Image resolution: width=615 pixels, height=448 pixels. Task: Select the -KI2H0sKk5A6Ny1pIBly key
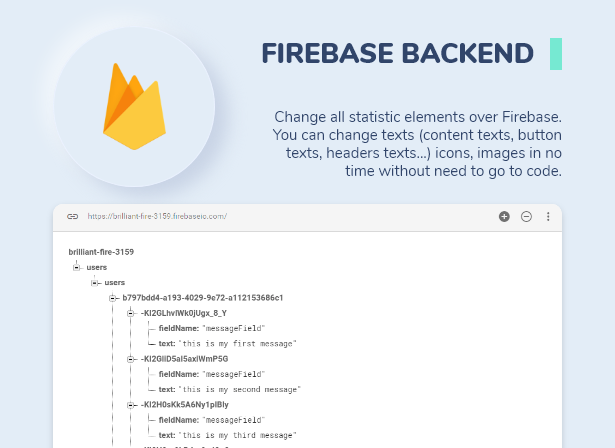pos(184,405)
